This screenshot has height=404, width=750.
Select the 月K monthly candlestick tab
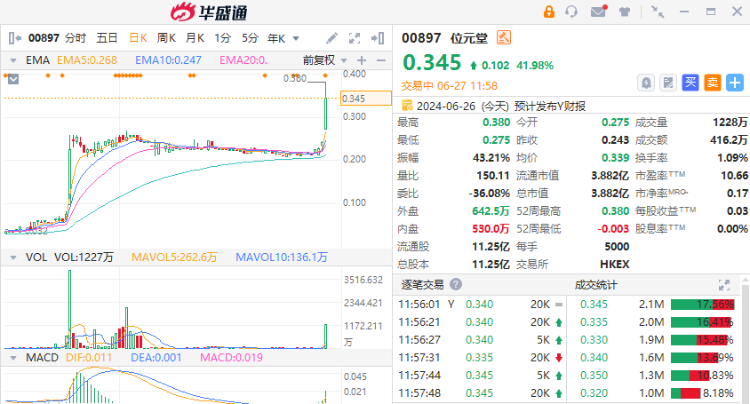pos(195,38)
